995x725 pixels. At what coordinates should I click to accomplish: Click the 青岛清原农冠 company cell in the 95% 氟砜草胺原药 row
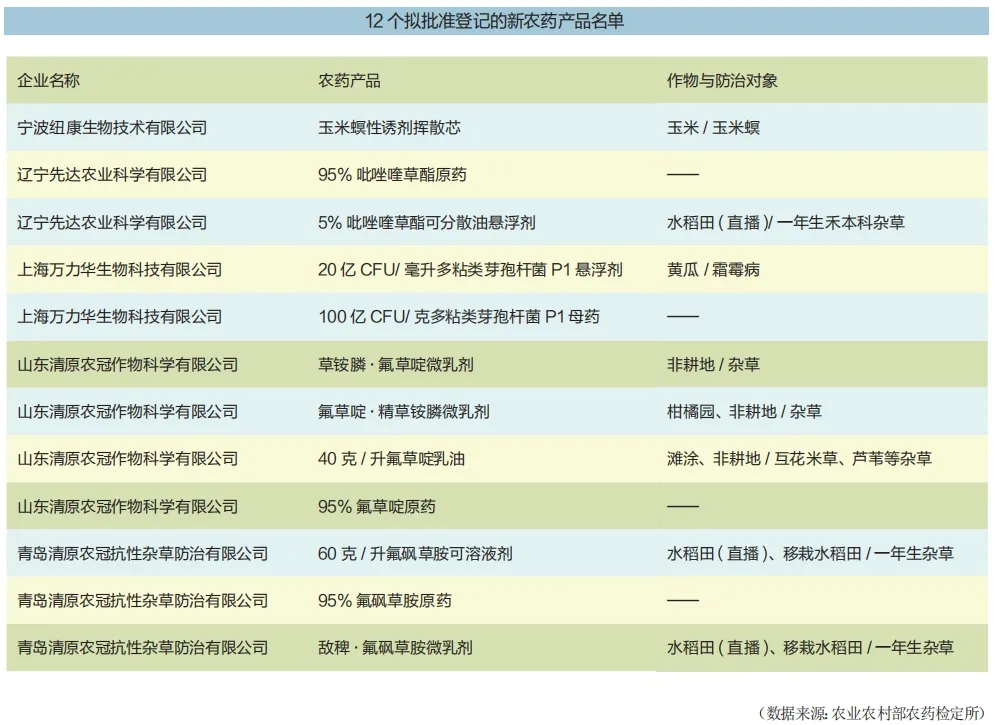143,601
